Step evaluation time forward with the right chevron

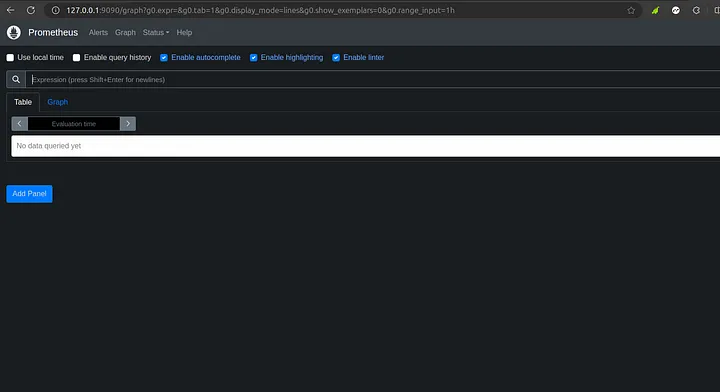click(x=128, y=123)
